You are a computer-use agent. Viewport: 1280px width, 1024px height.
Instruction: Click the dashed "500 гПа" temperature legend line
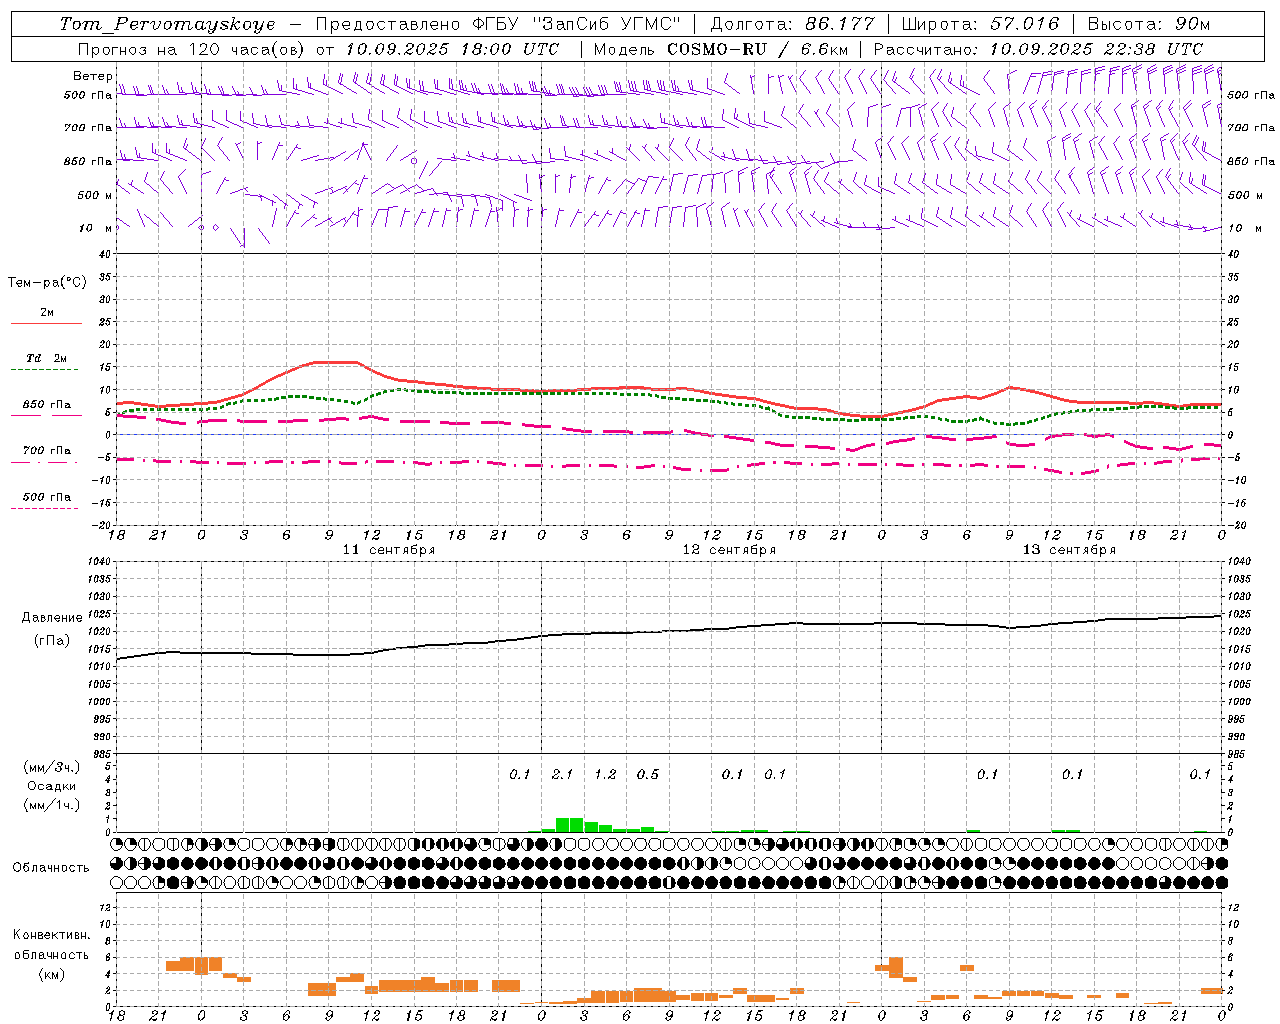tap(44, 508)
